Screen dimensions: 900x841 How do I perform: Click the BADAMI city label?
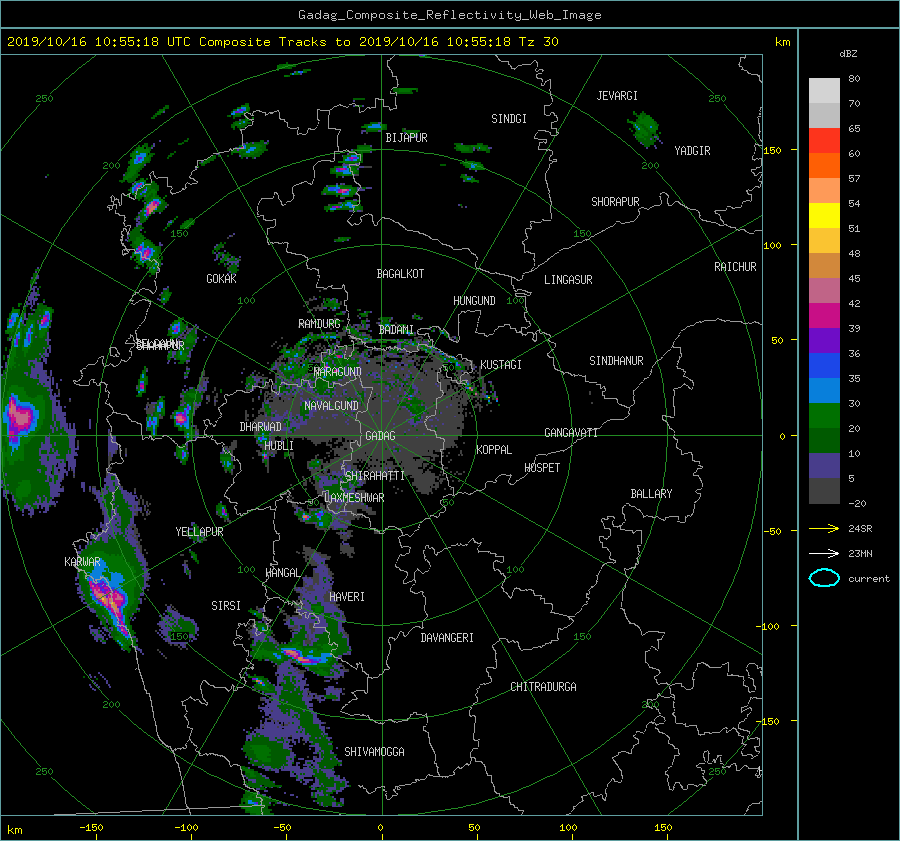click(x=396, y=330)
